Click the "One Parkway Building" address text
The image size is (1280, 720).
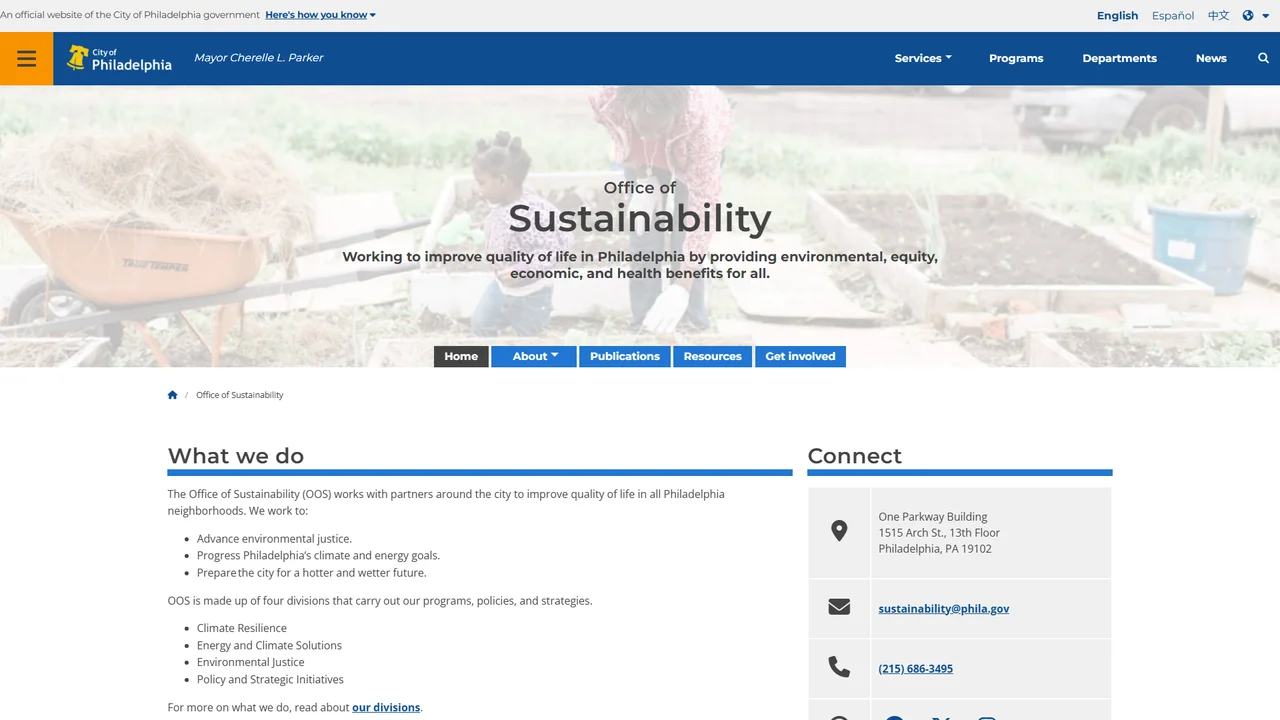[933, 517]
